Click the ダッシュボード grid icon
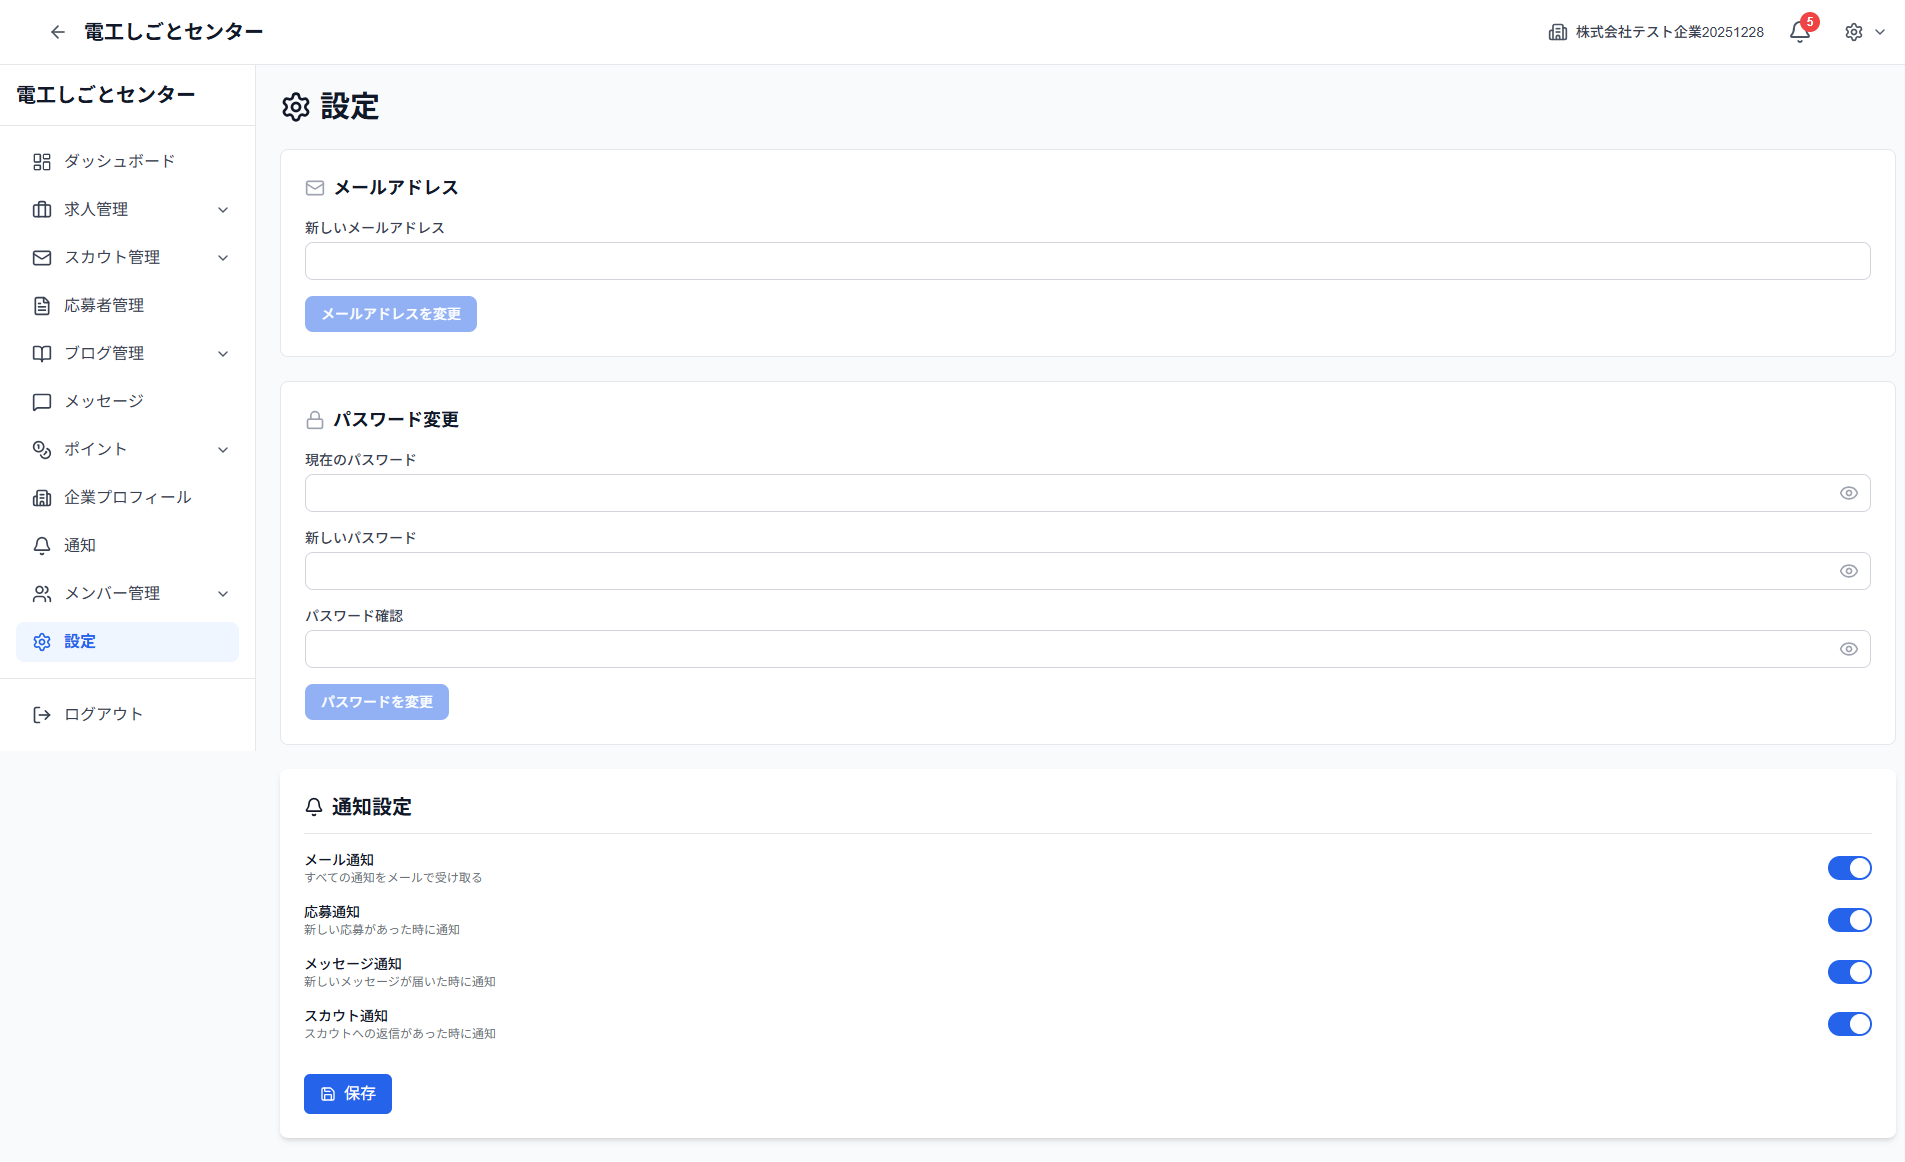1905x1162 pixels. [42, 161]
